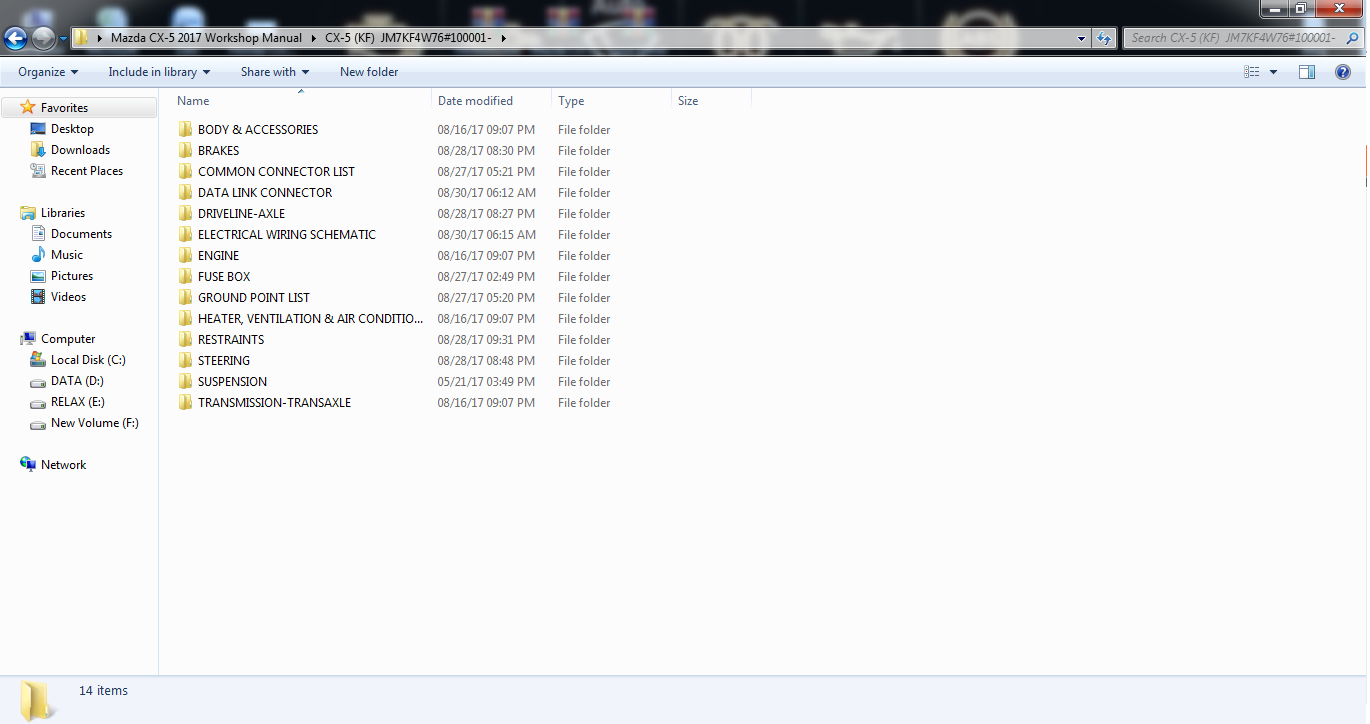Select GROUND POINT LIST folder icon
This screenshot has height=724, width=1370.
click(x=185, y=298)
